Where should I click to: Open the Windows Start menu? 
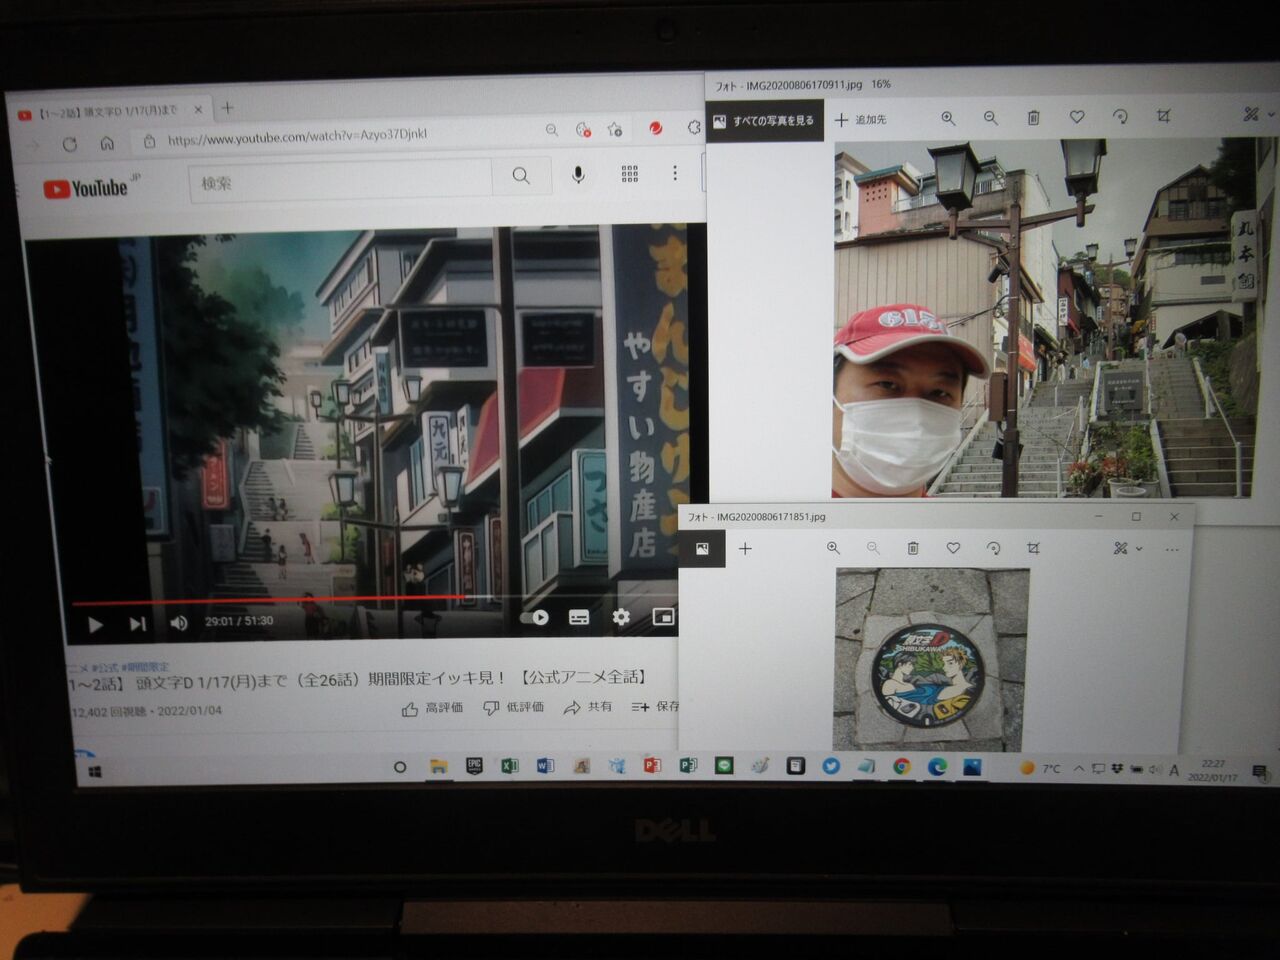95,772
